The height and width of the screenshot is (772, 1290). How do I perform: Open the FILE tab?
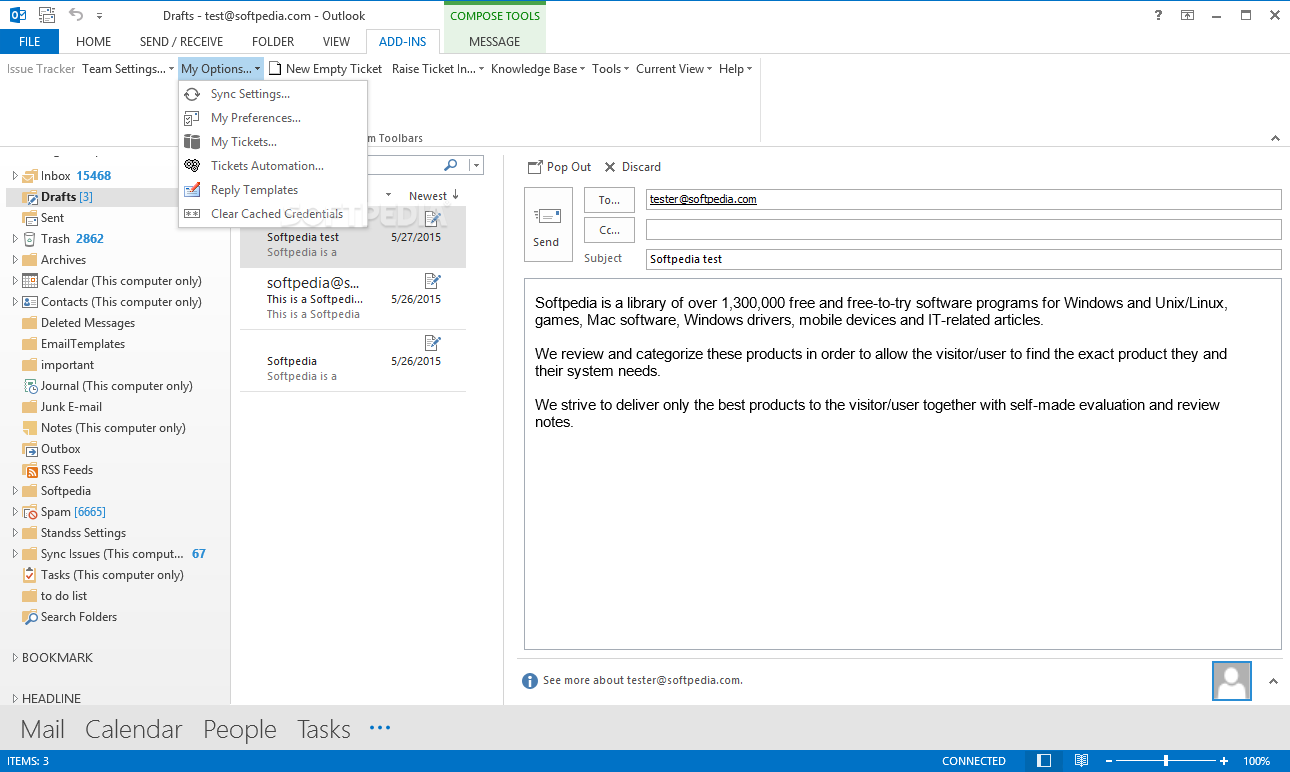click(x=29, y=42)
